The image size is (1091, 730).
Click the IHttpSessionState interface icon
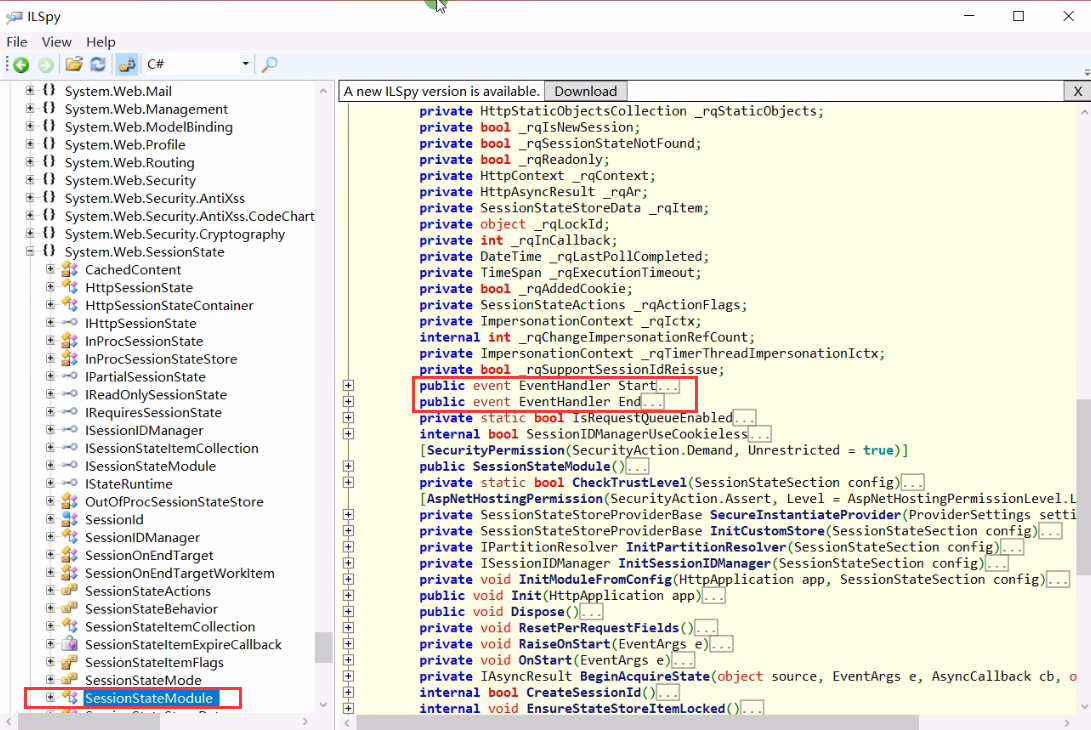point(69,323)
